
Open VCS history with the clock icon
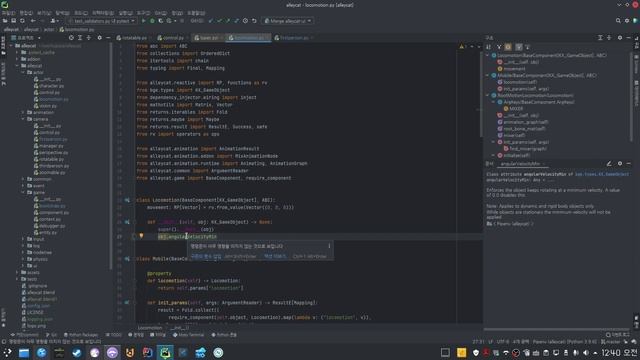pos(245,21)
